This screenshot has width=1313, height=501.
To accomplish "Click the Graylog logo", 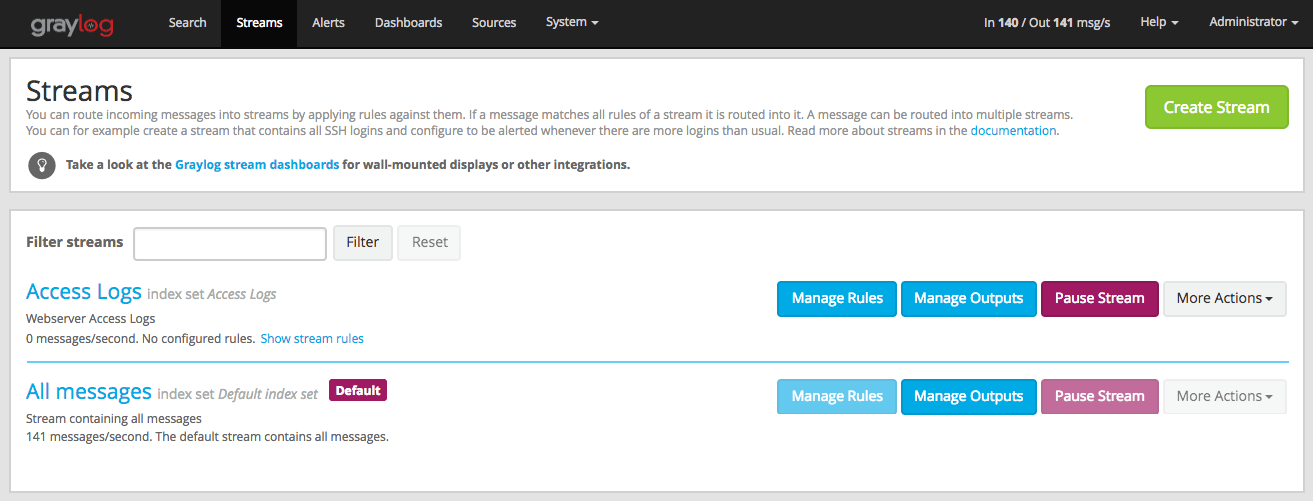I will pyautogui.click(x=71, y=23).
